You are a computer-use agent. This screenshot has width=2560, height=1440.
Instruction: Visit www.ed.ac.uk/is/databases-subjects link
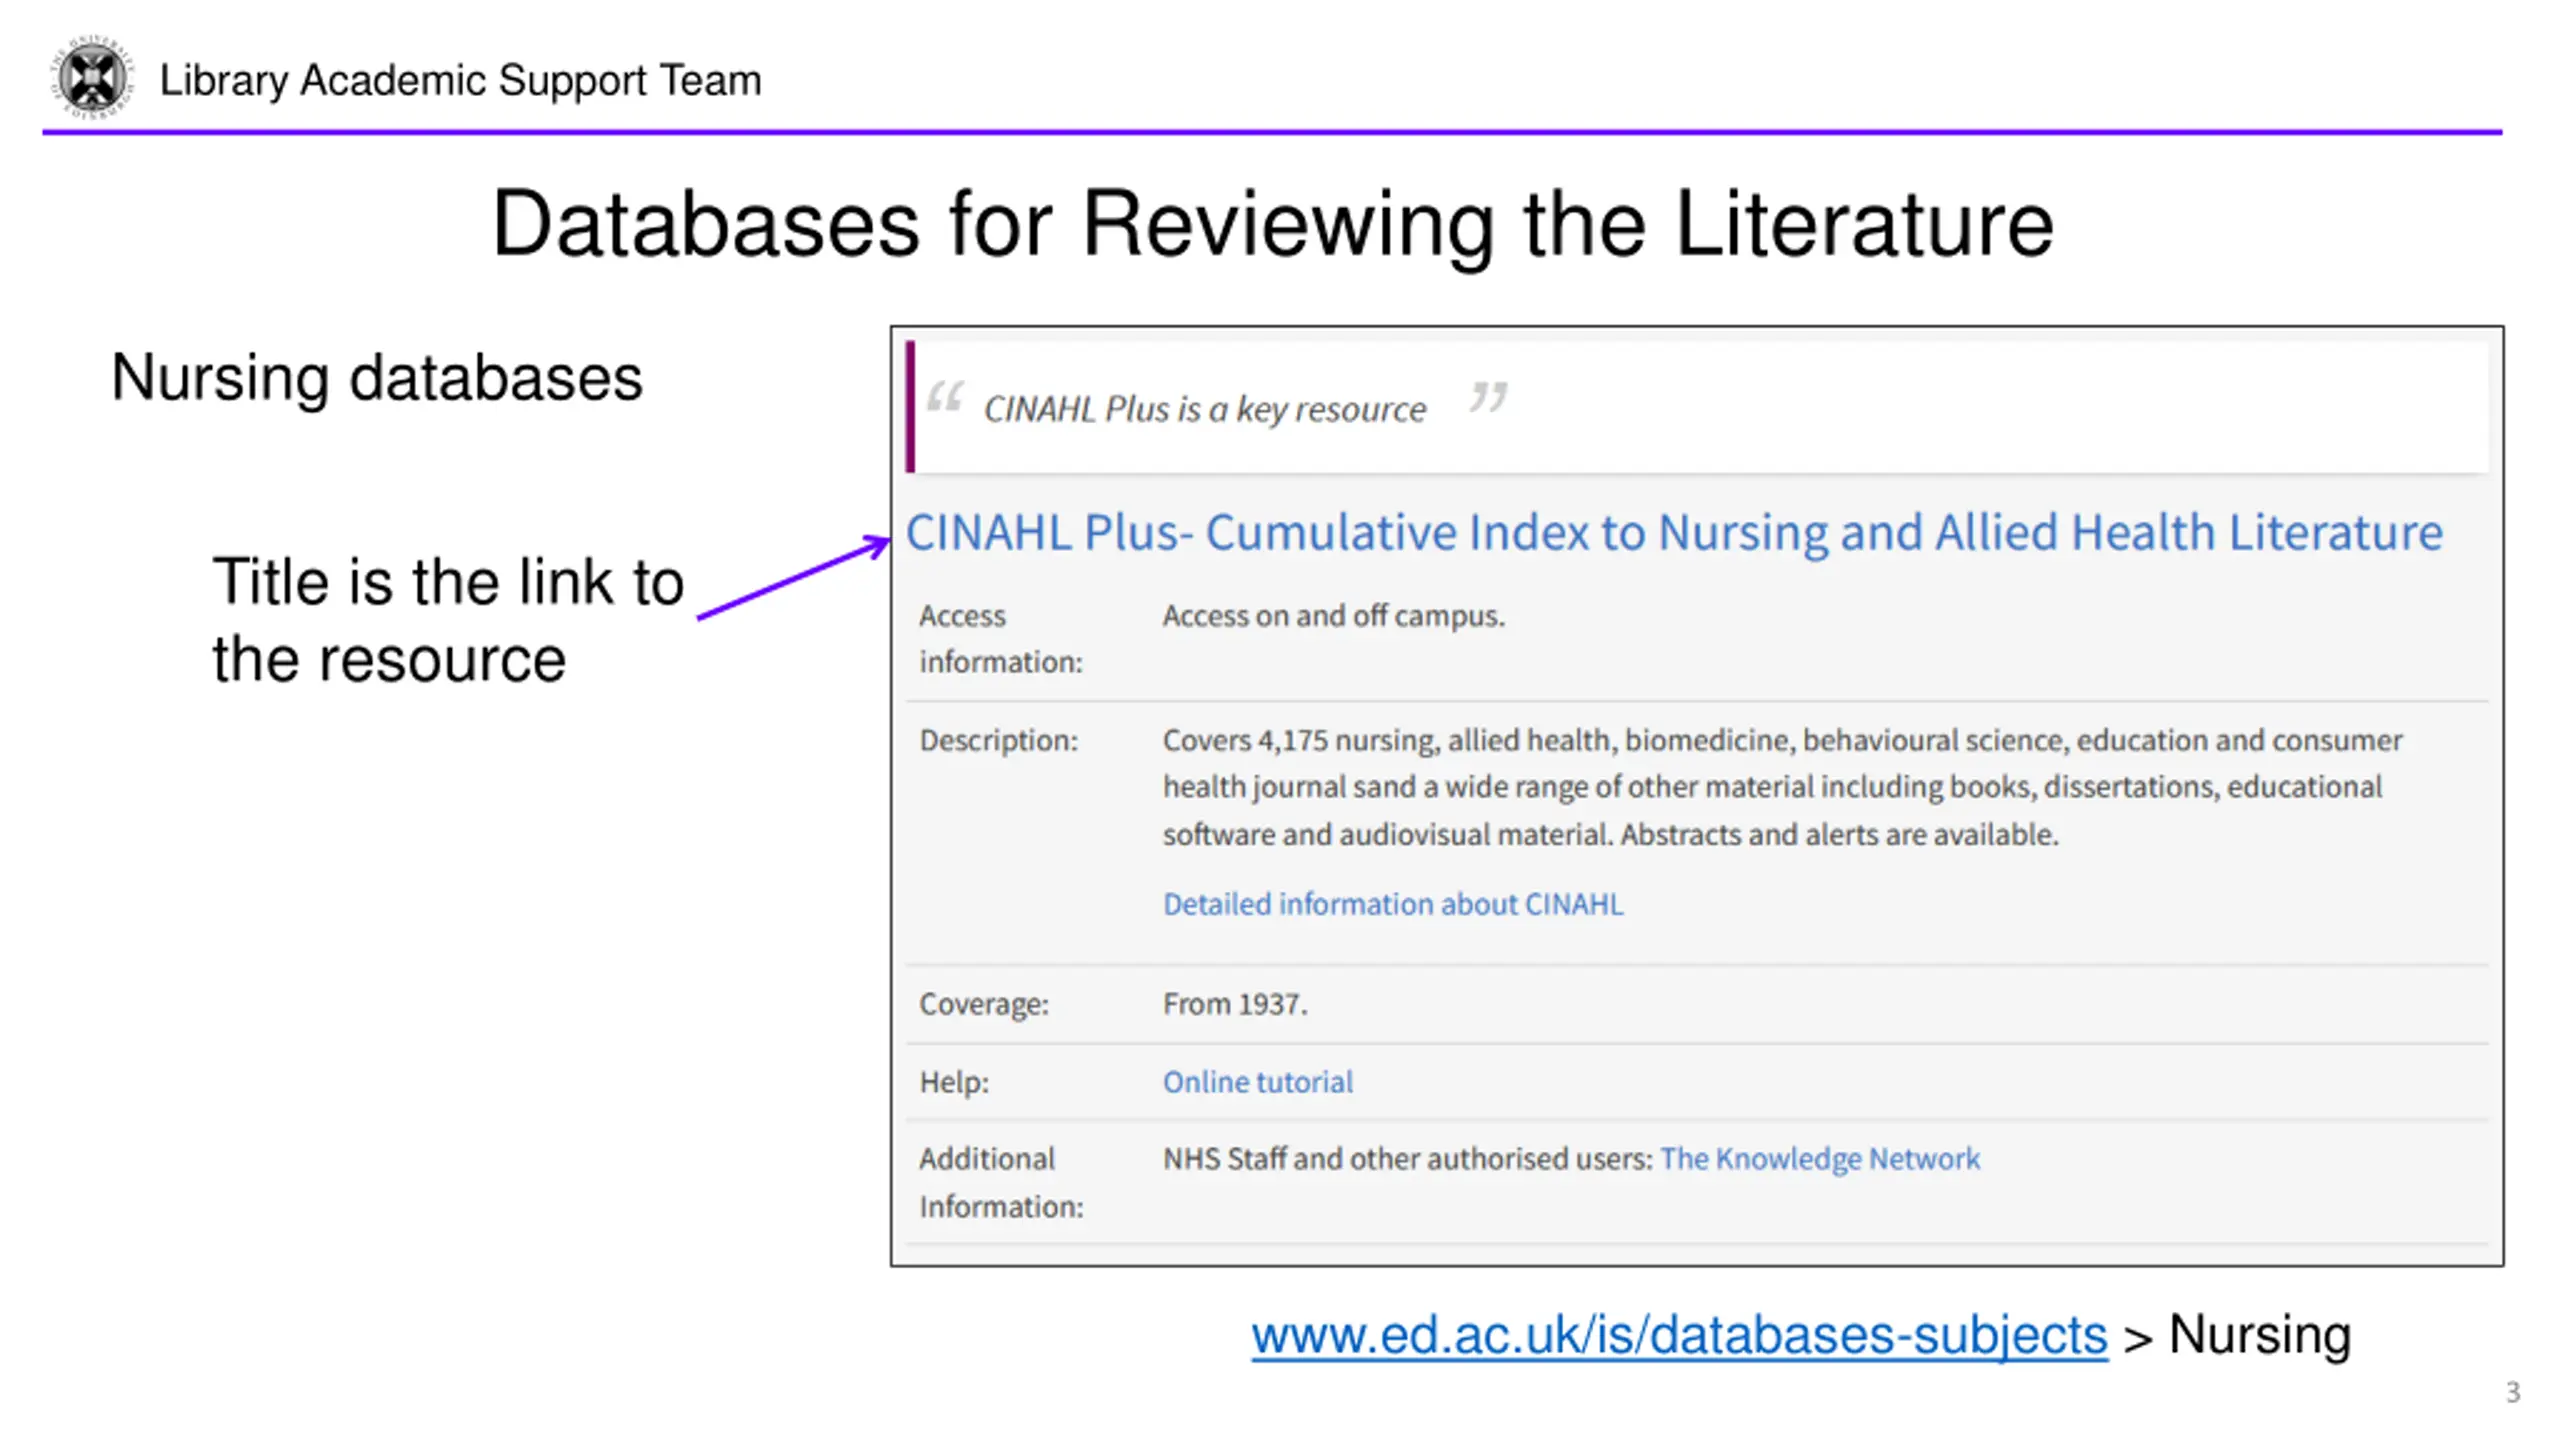[1679, 1336]
